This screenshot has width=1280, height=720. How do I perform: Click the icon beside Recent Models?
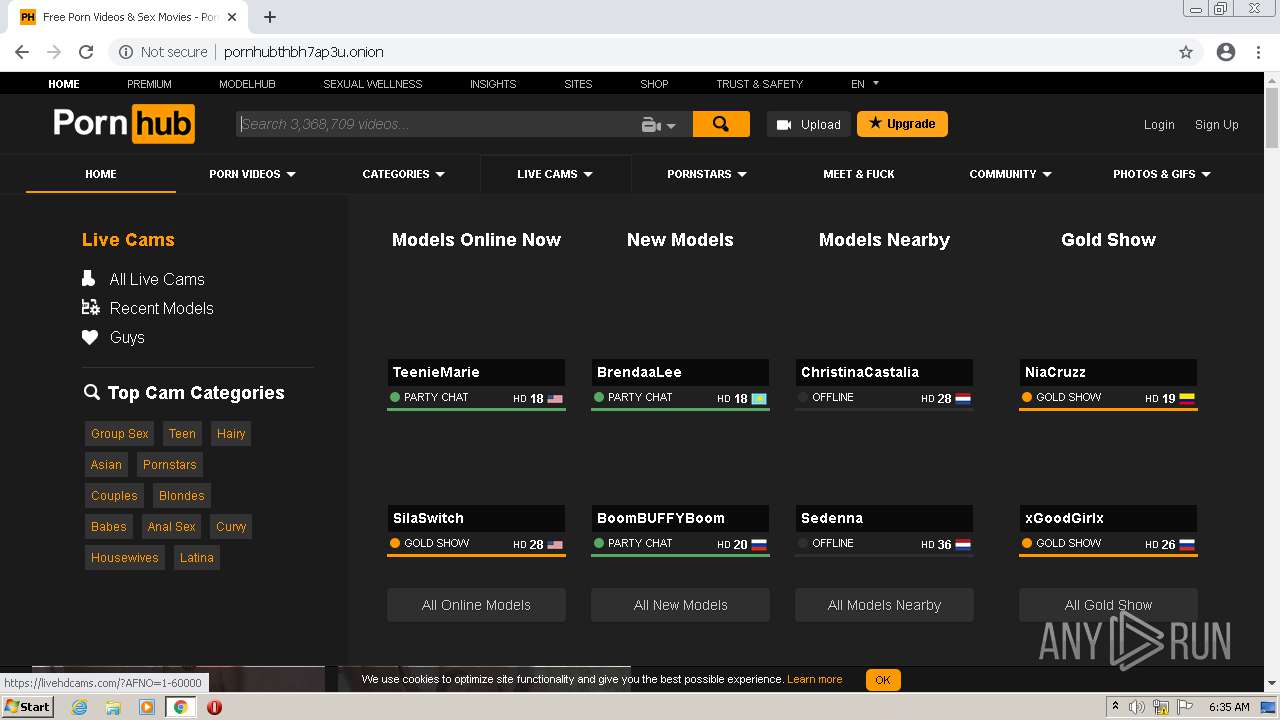tap(90, 308)
